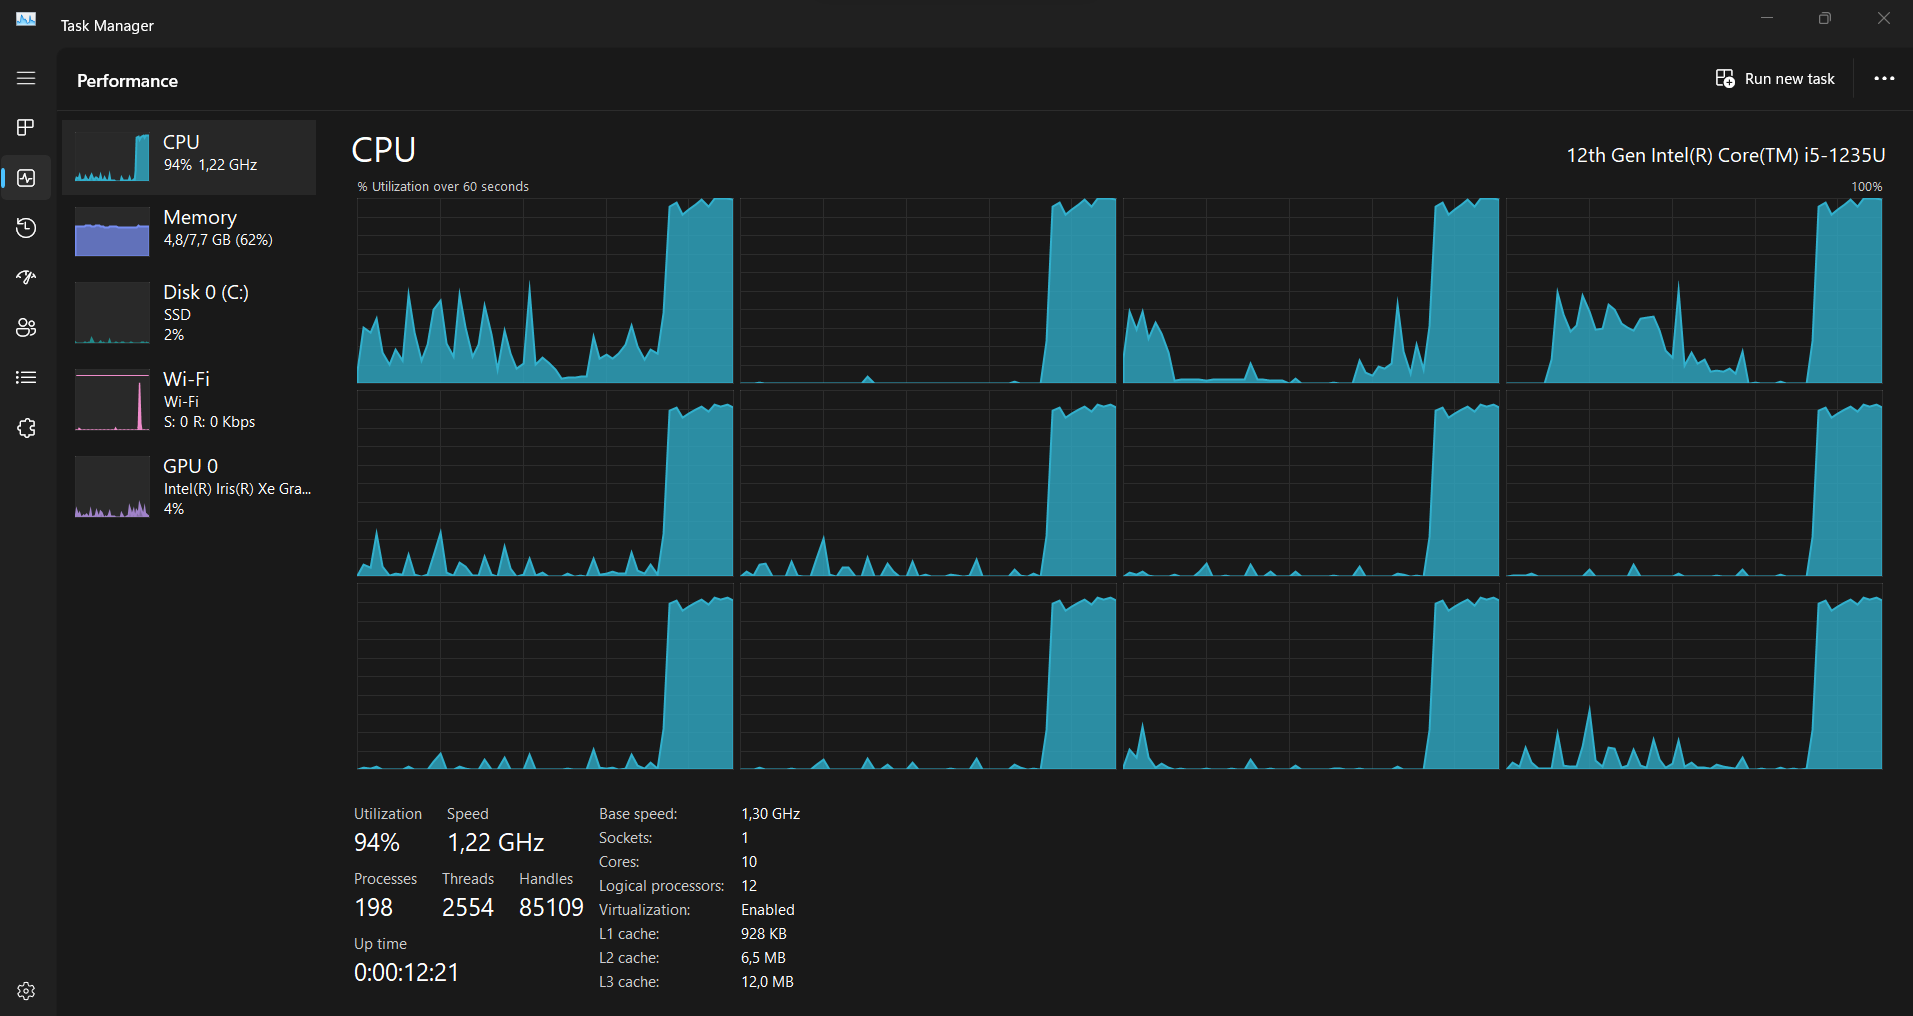Select the Performance page icon
The image size is (1913, 1016).
26,178
